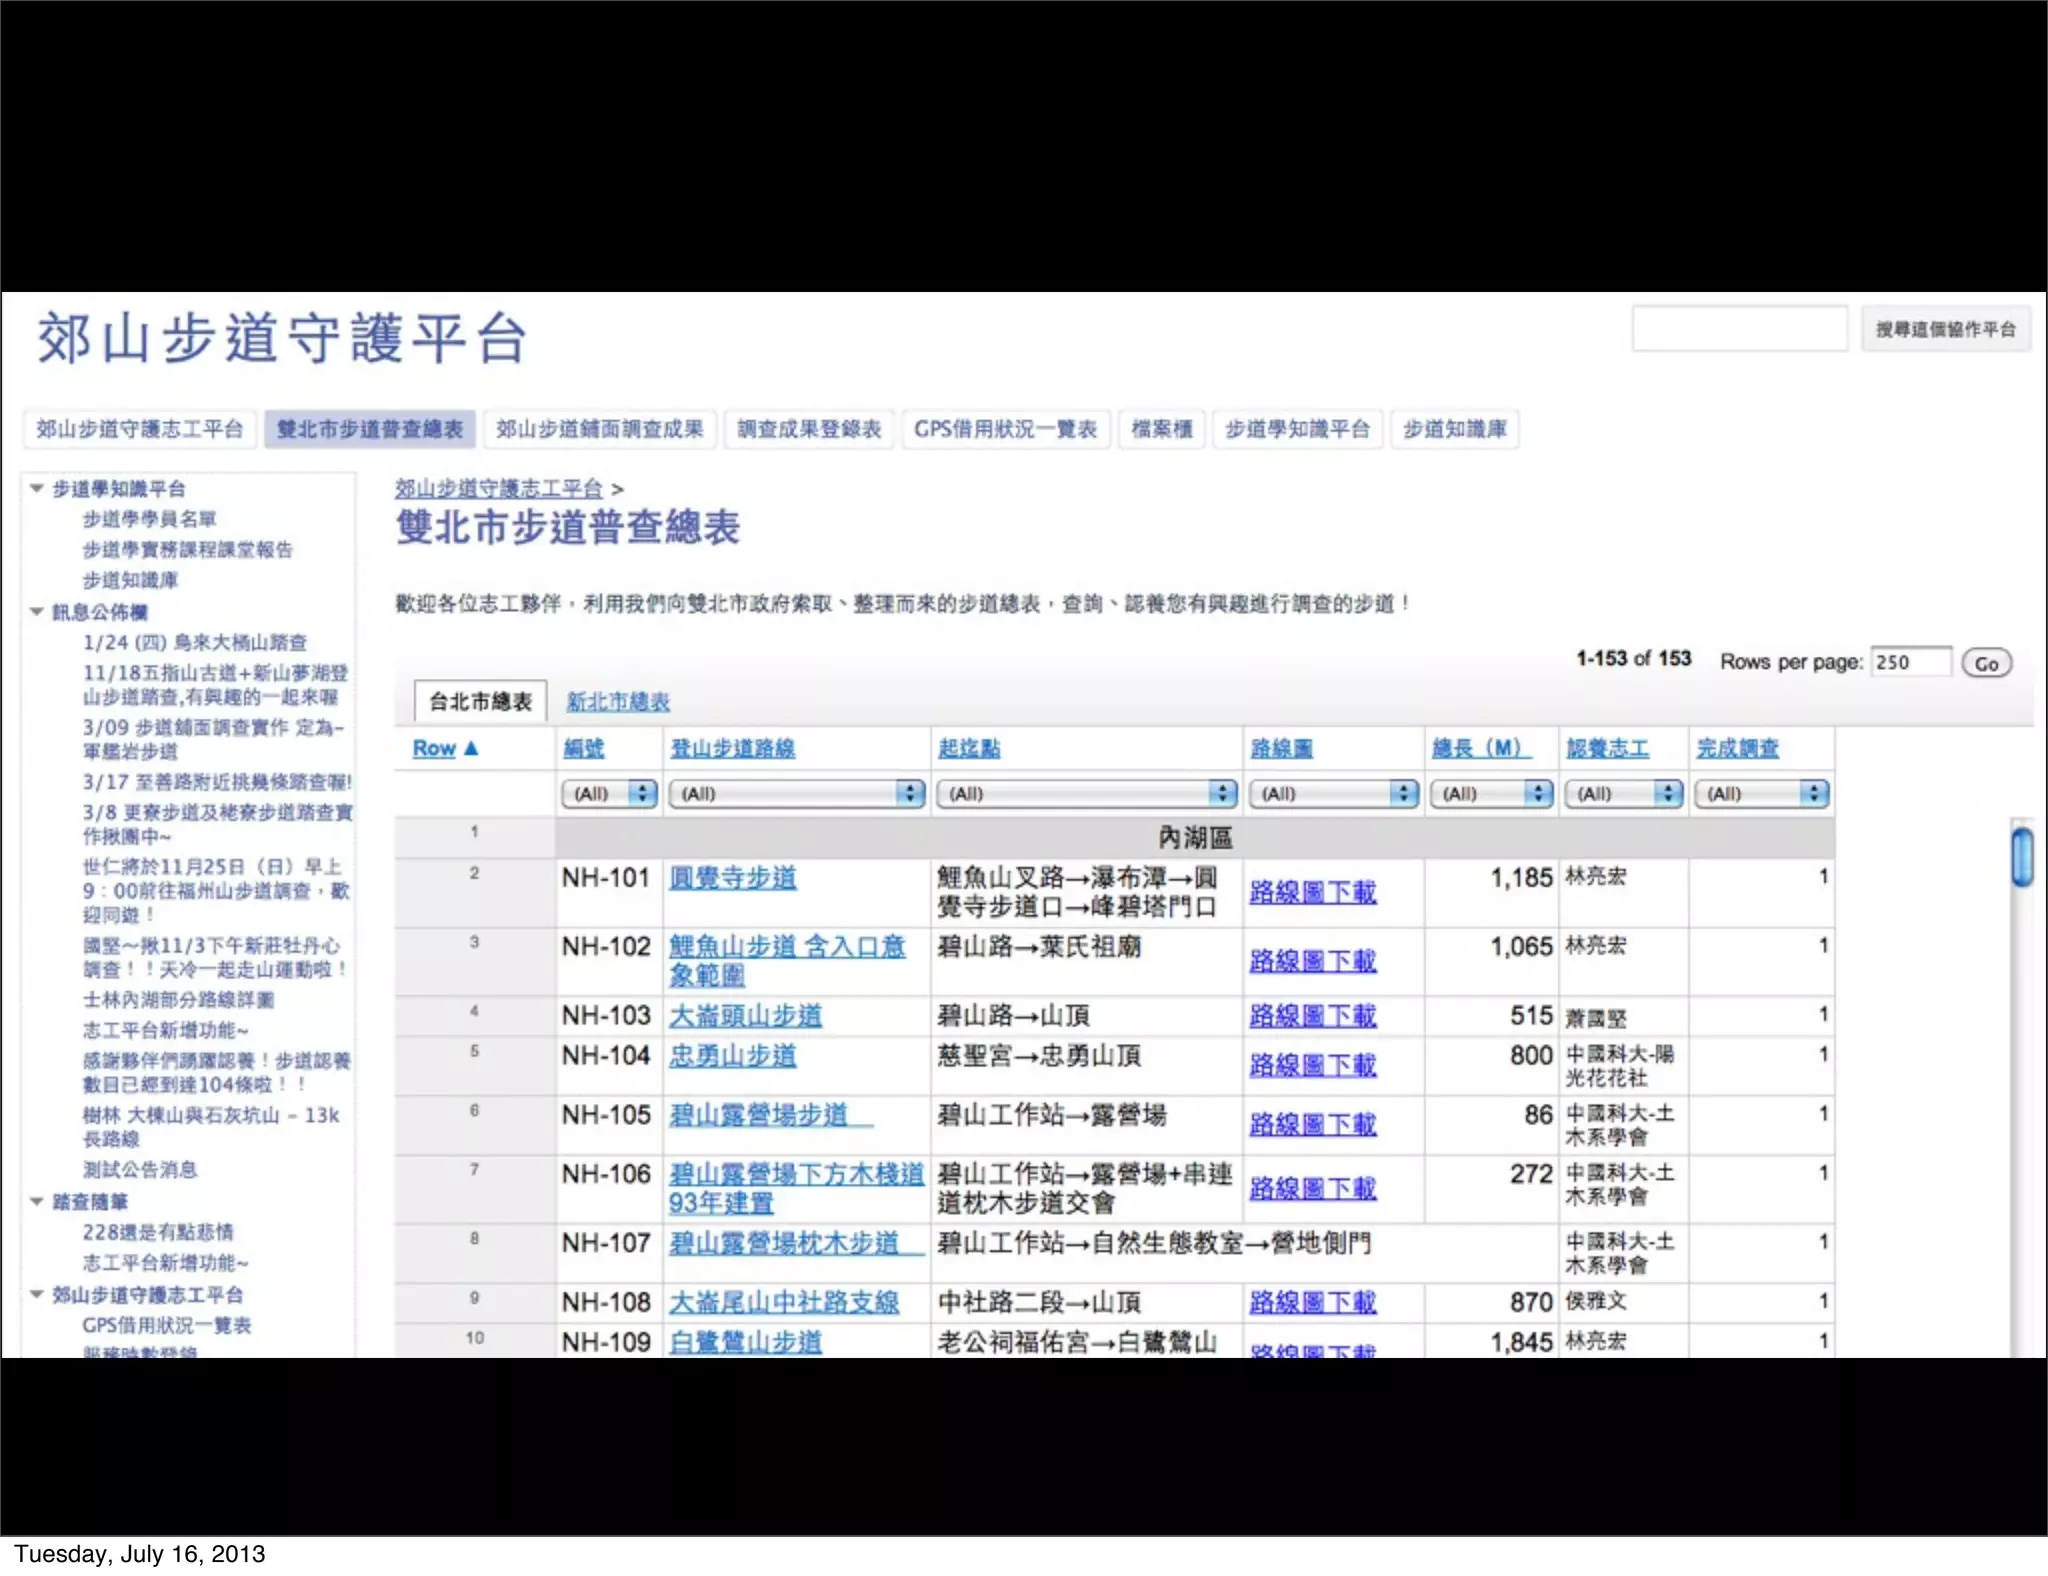
Task: Click the table's vertical scrollbar thumb
Action: click(x=2022, y=856)
